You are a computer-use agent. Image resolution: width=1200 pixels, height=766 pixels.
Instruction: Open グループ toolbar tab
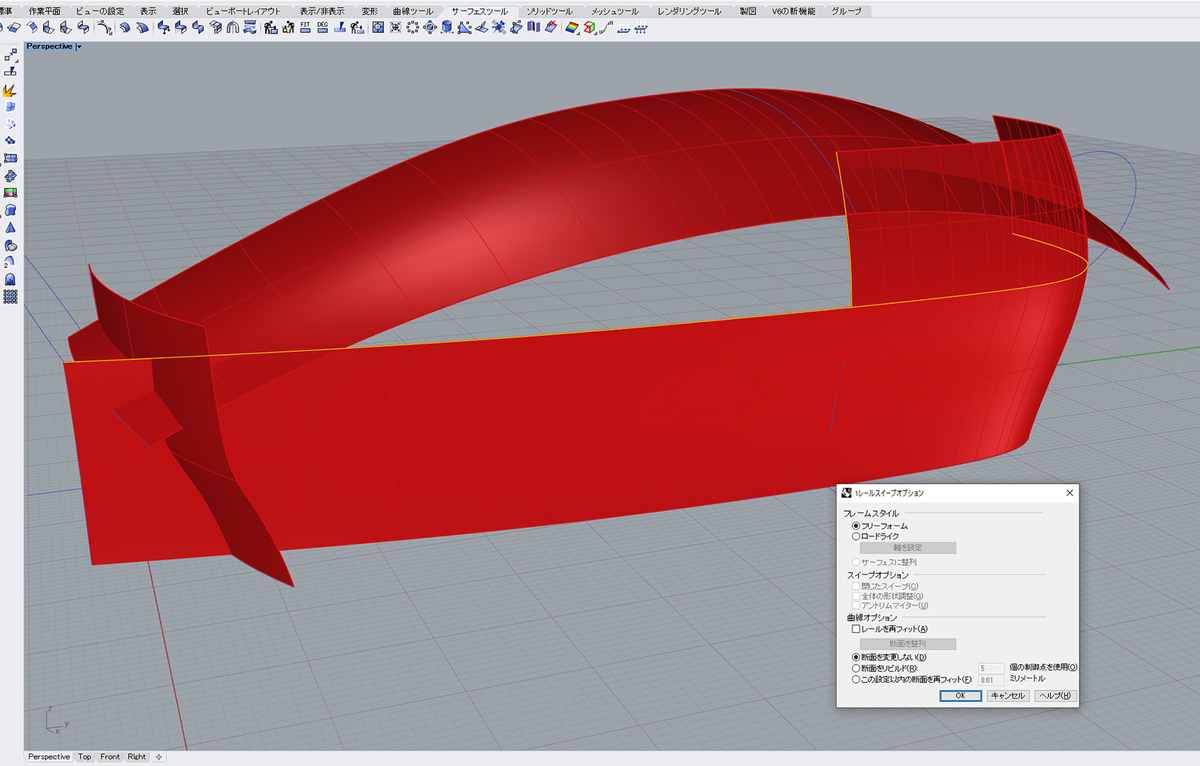pos(846,11)
